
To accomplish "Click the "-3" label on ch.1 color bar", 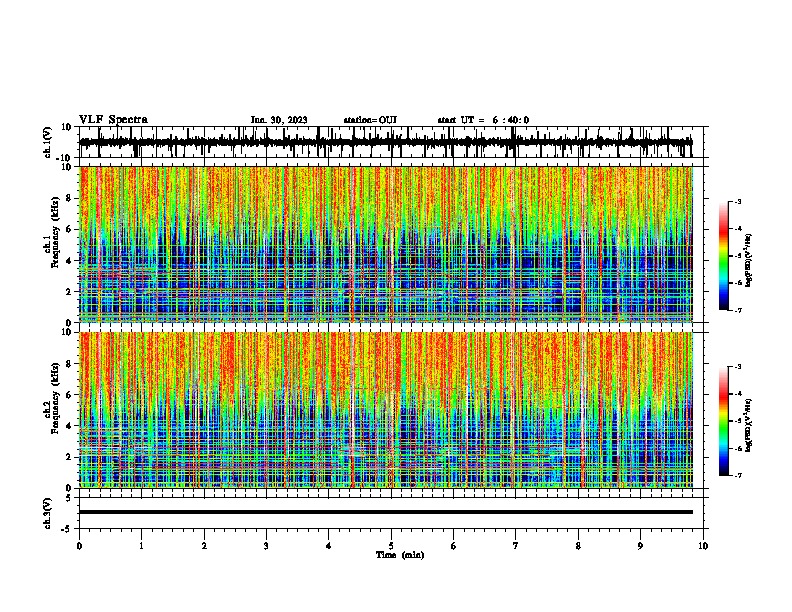I will 738,201.
